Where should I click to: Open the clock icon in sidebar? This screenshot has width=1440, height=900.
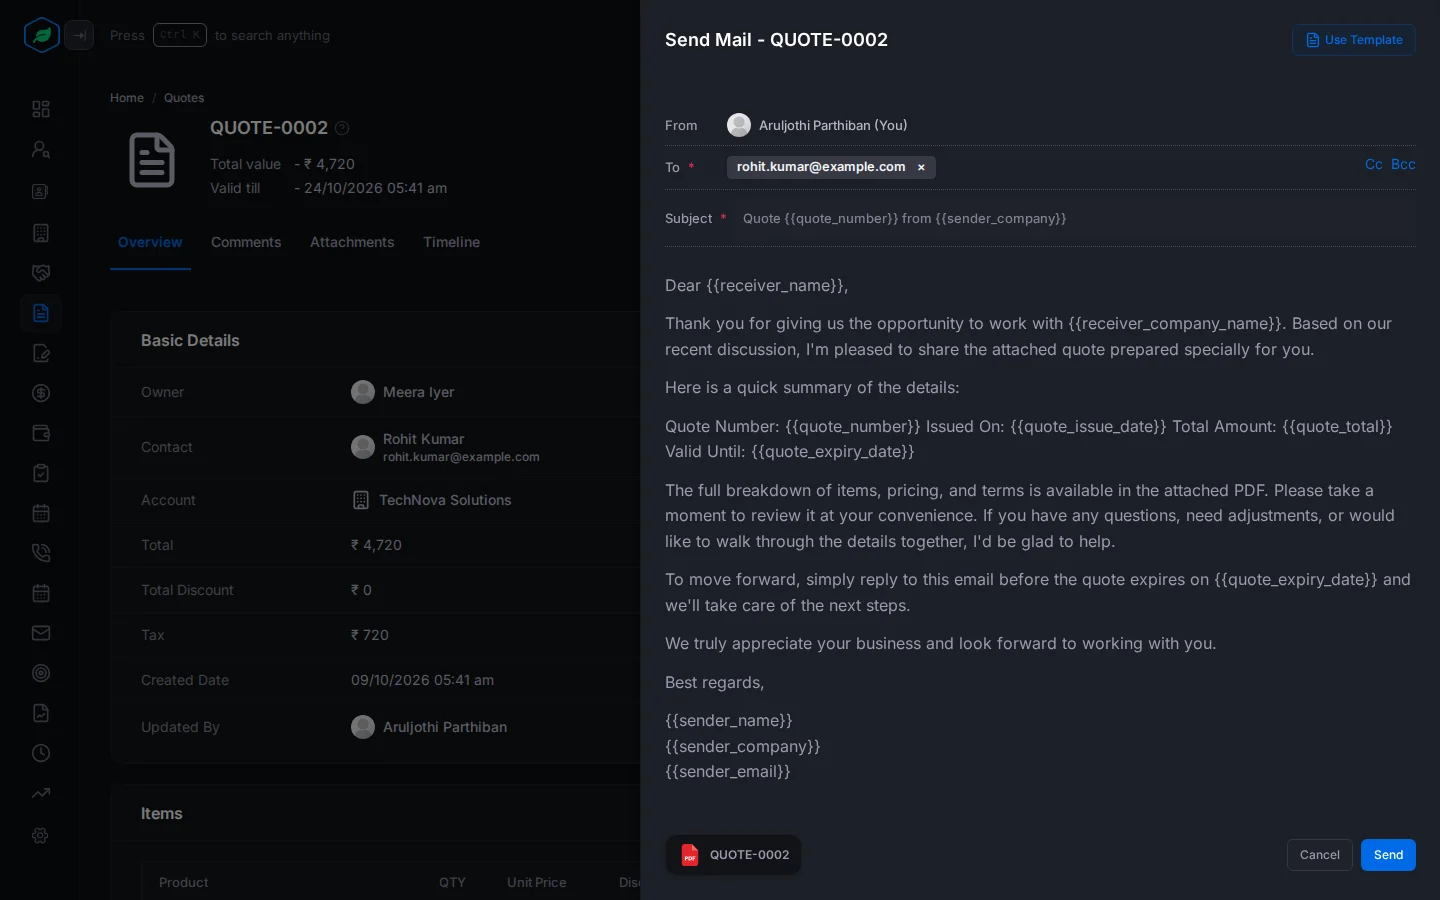pyautogui.click(x=41, y=753)
